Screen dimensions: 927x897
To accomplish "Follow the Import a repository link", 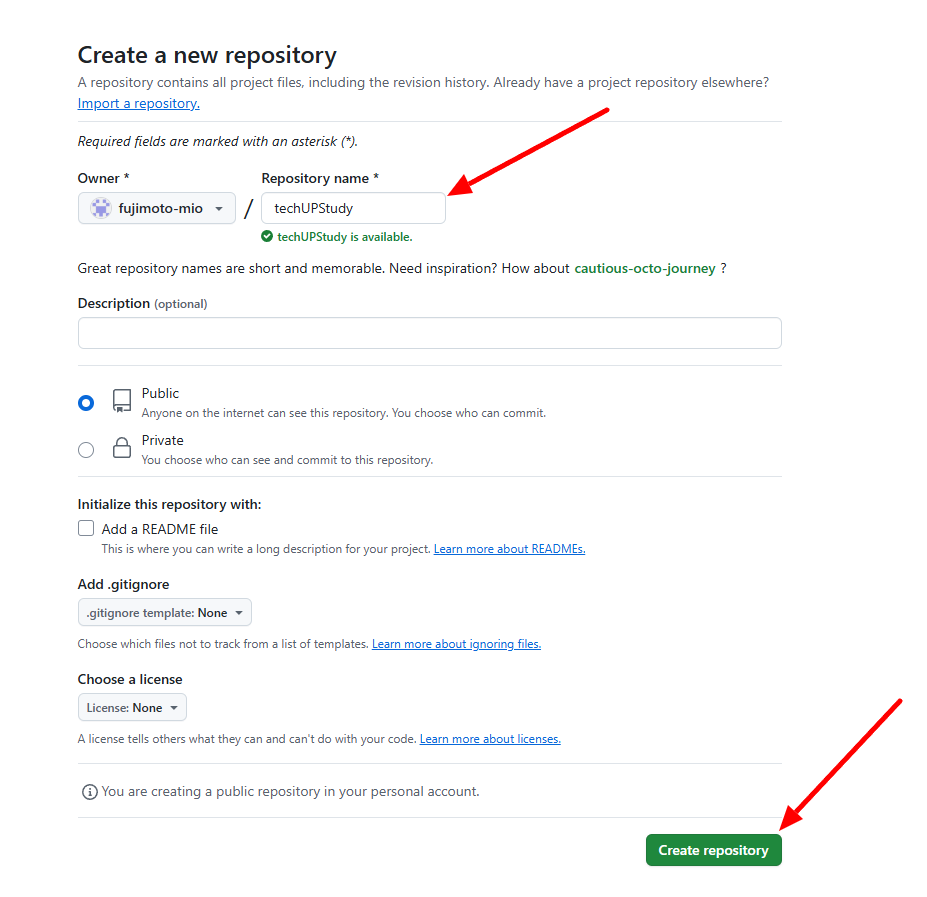I will (138, 103).
